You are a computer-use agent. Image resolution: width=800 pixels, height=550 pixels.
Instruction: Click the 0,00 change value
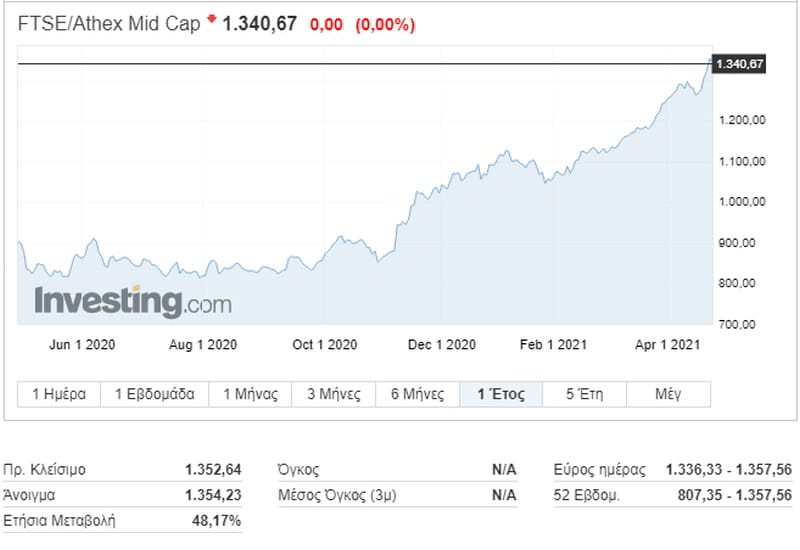pos(327,24)
